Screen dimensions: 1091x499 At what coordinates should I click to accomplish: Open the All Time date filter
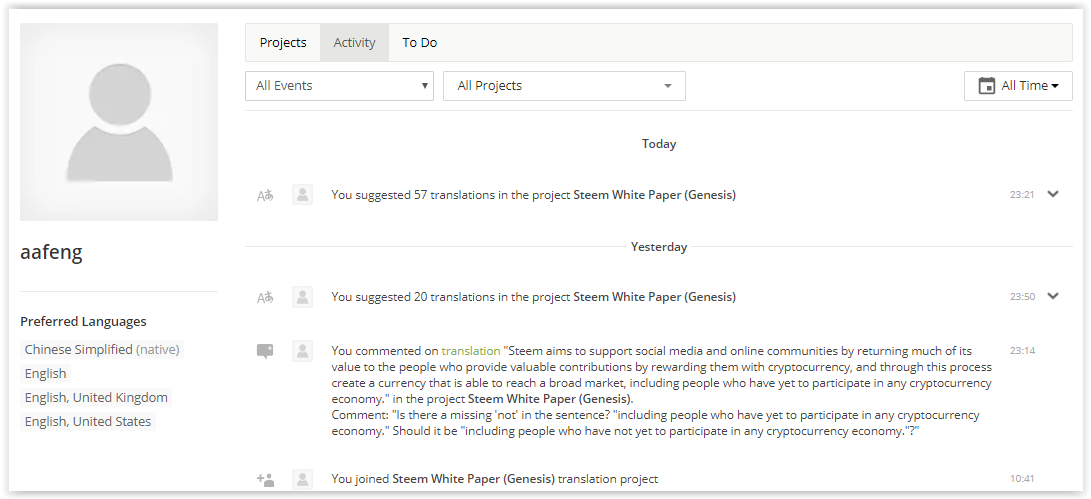(x=1018, y=86)
